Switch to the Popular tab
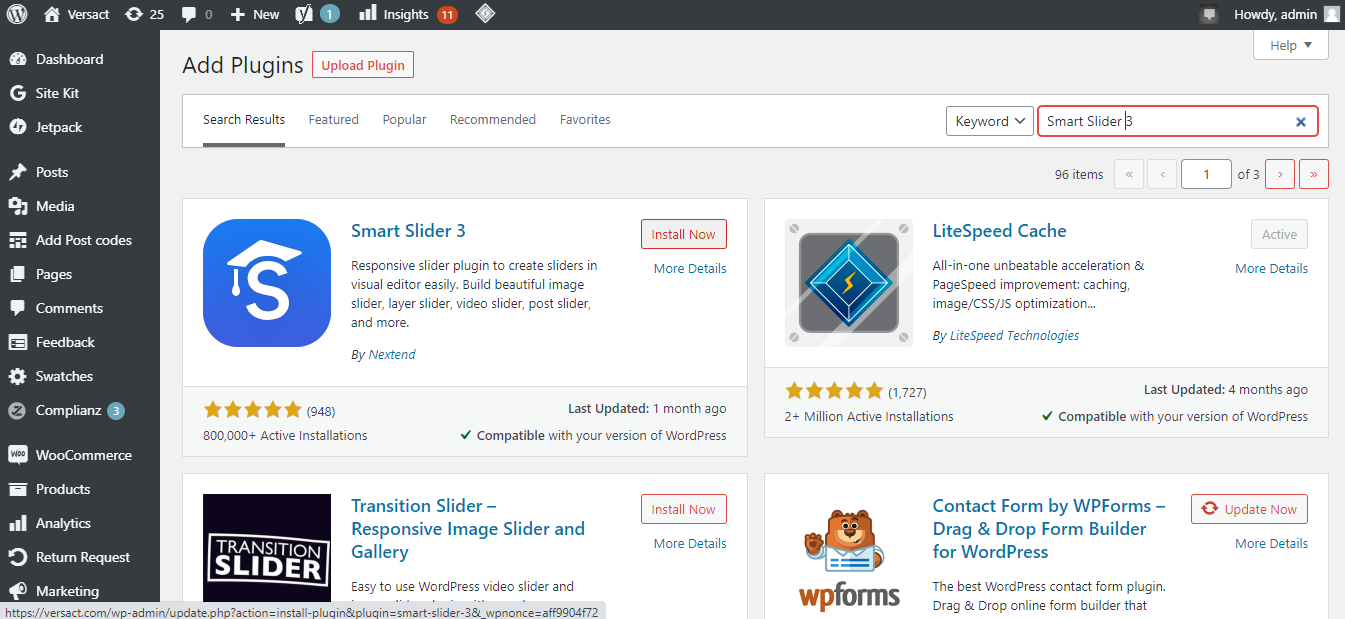Viewport: 1345px width, 619px height. [x=404, y=119]
